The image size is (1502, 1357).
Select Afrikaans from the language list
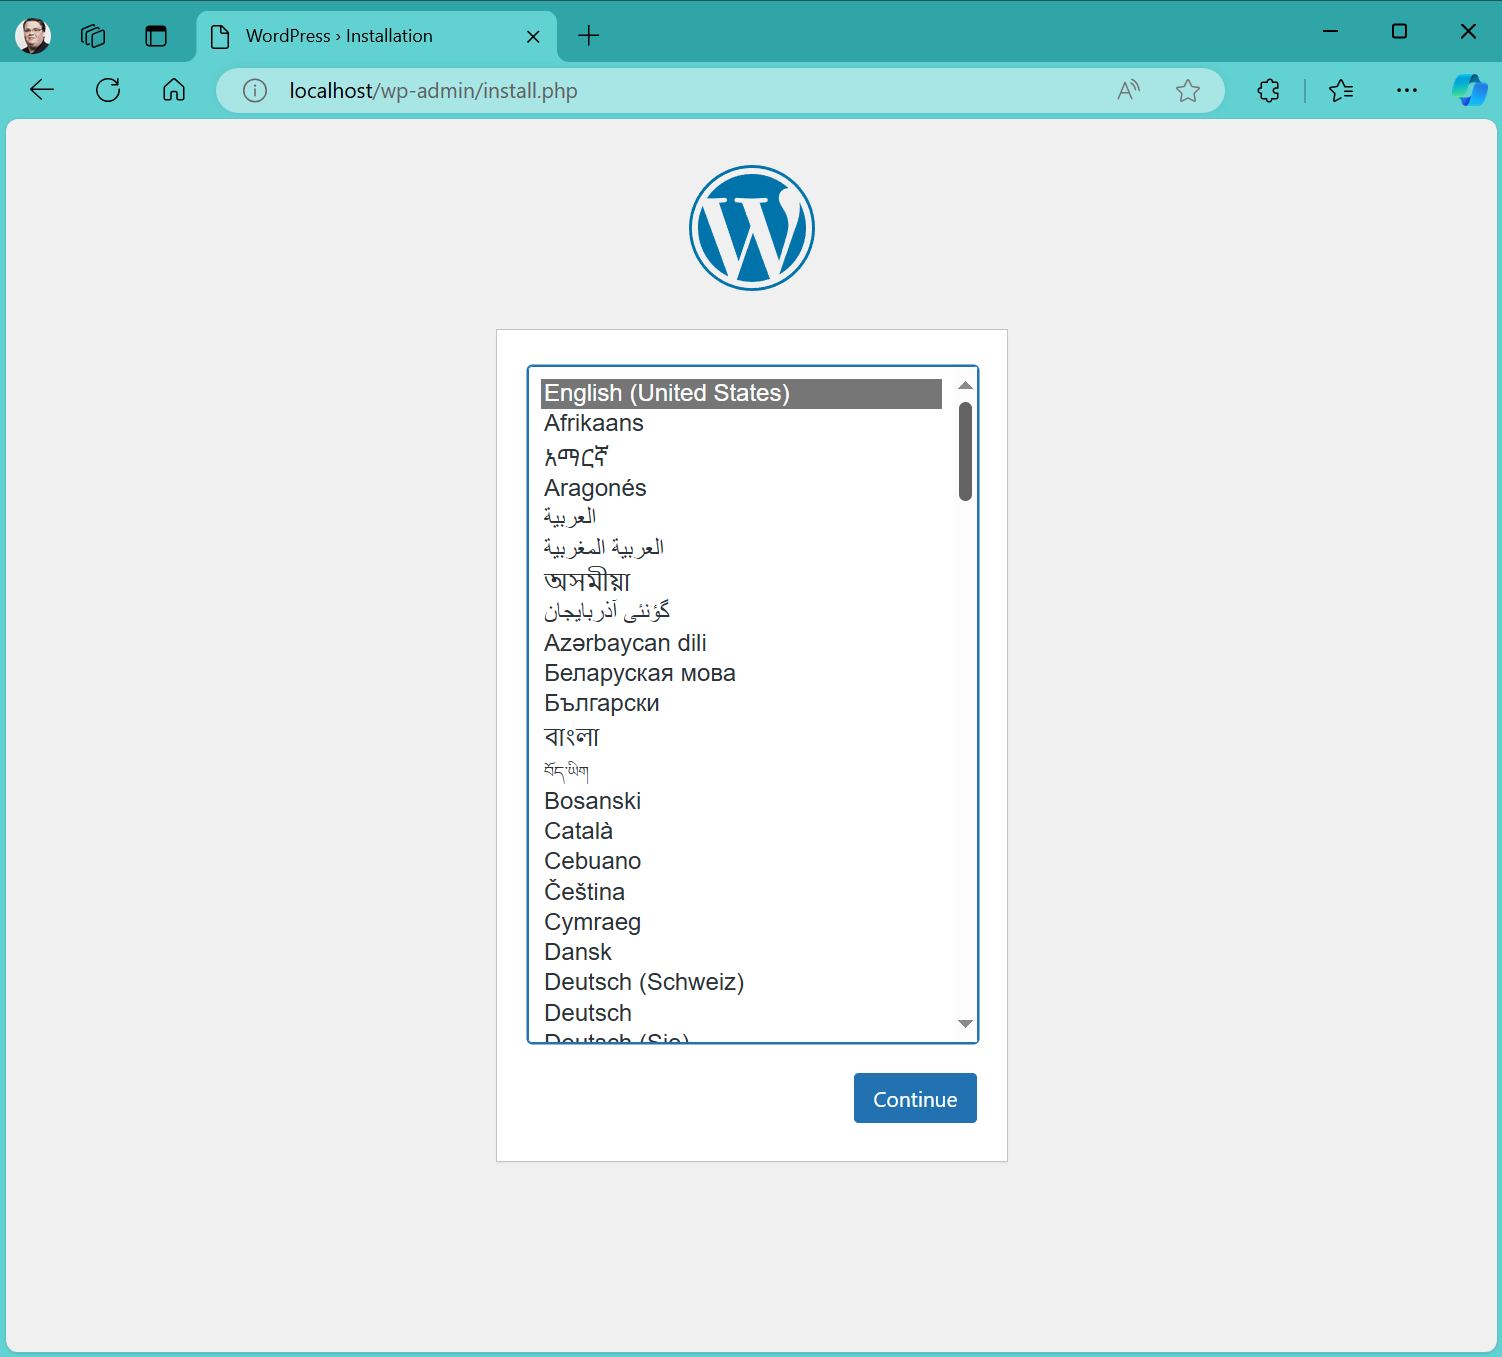(594, 423)
